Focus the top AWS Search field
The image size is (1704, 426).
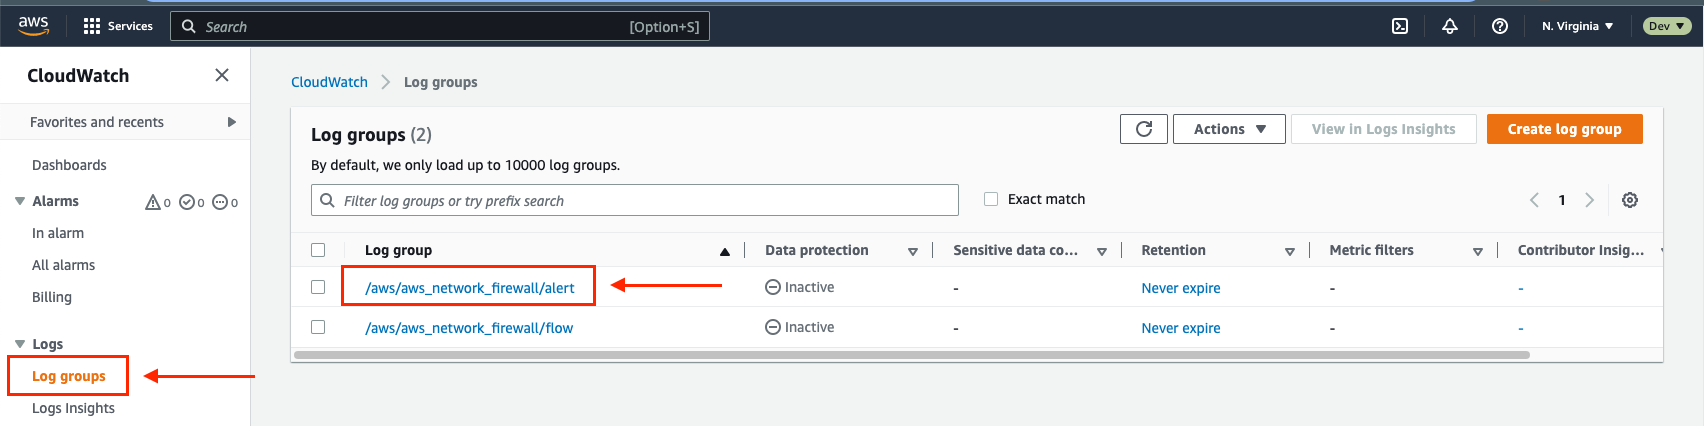tap(440, 26)
